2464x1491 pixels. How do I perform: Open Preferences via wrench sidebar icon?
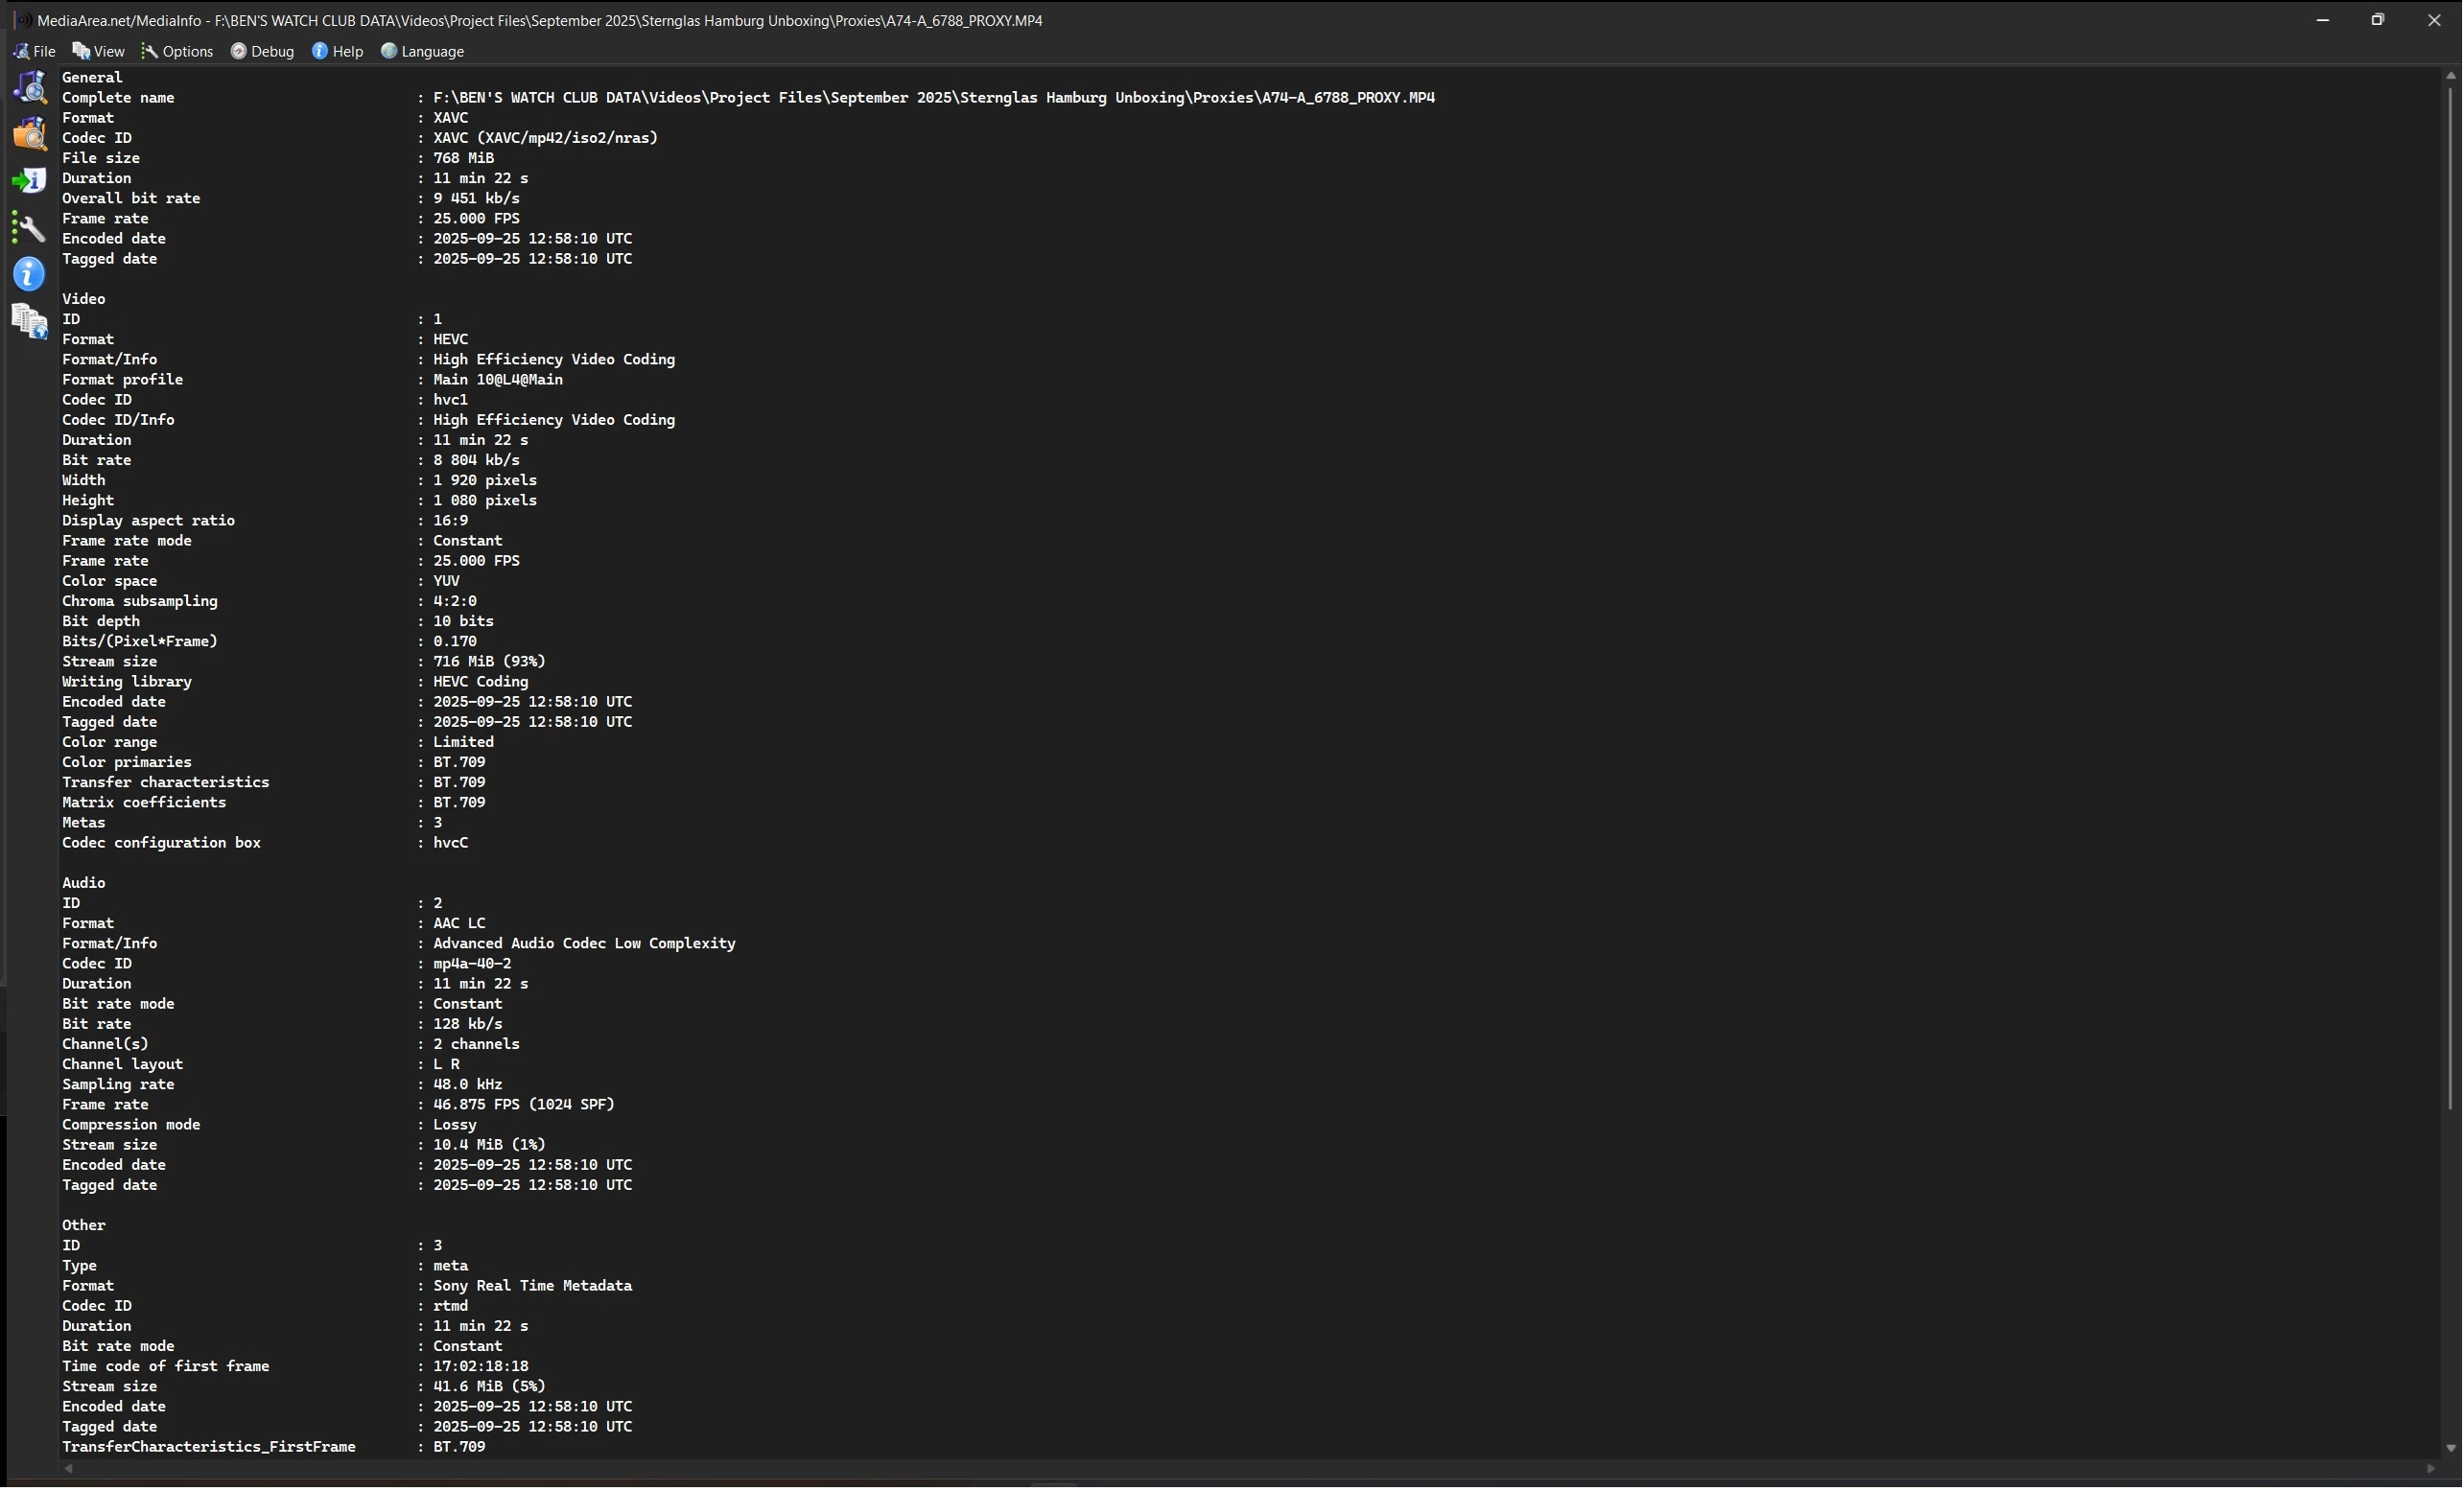coord(30,228)
